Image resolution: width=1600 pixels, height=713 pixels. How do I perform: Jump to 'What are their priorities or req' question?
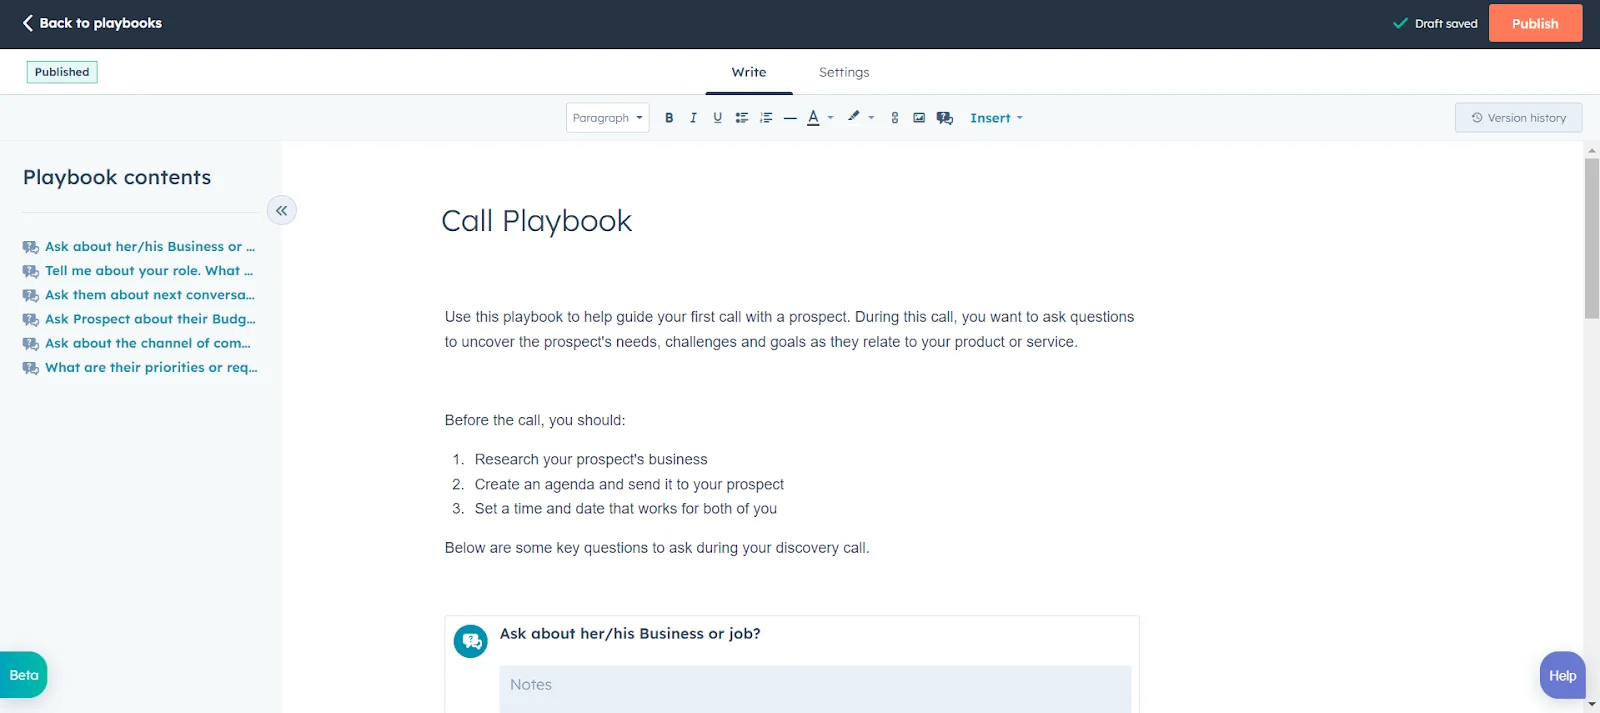click(151, 367)
